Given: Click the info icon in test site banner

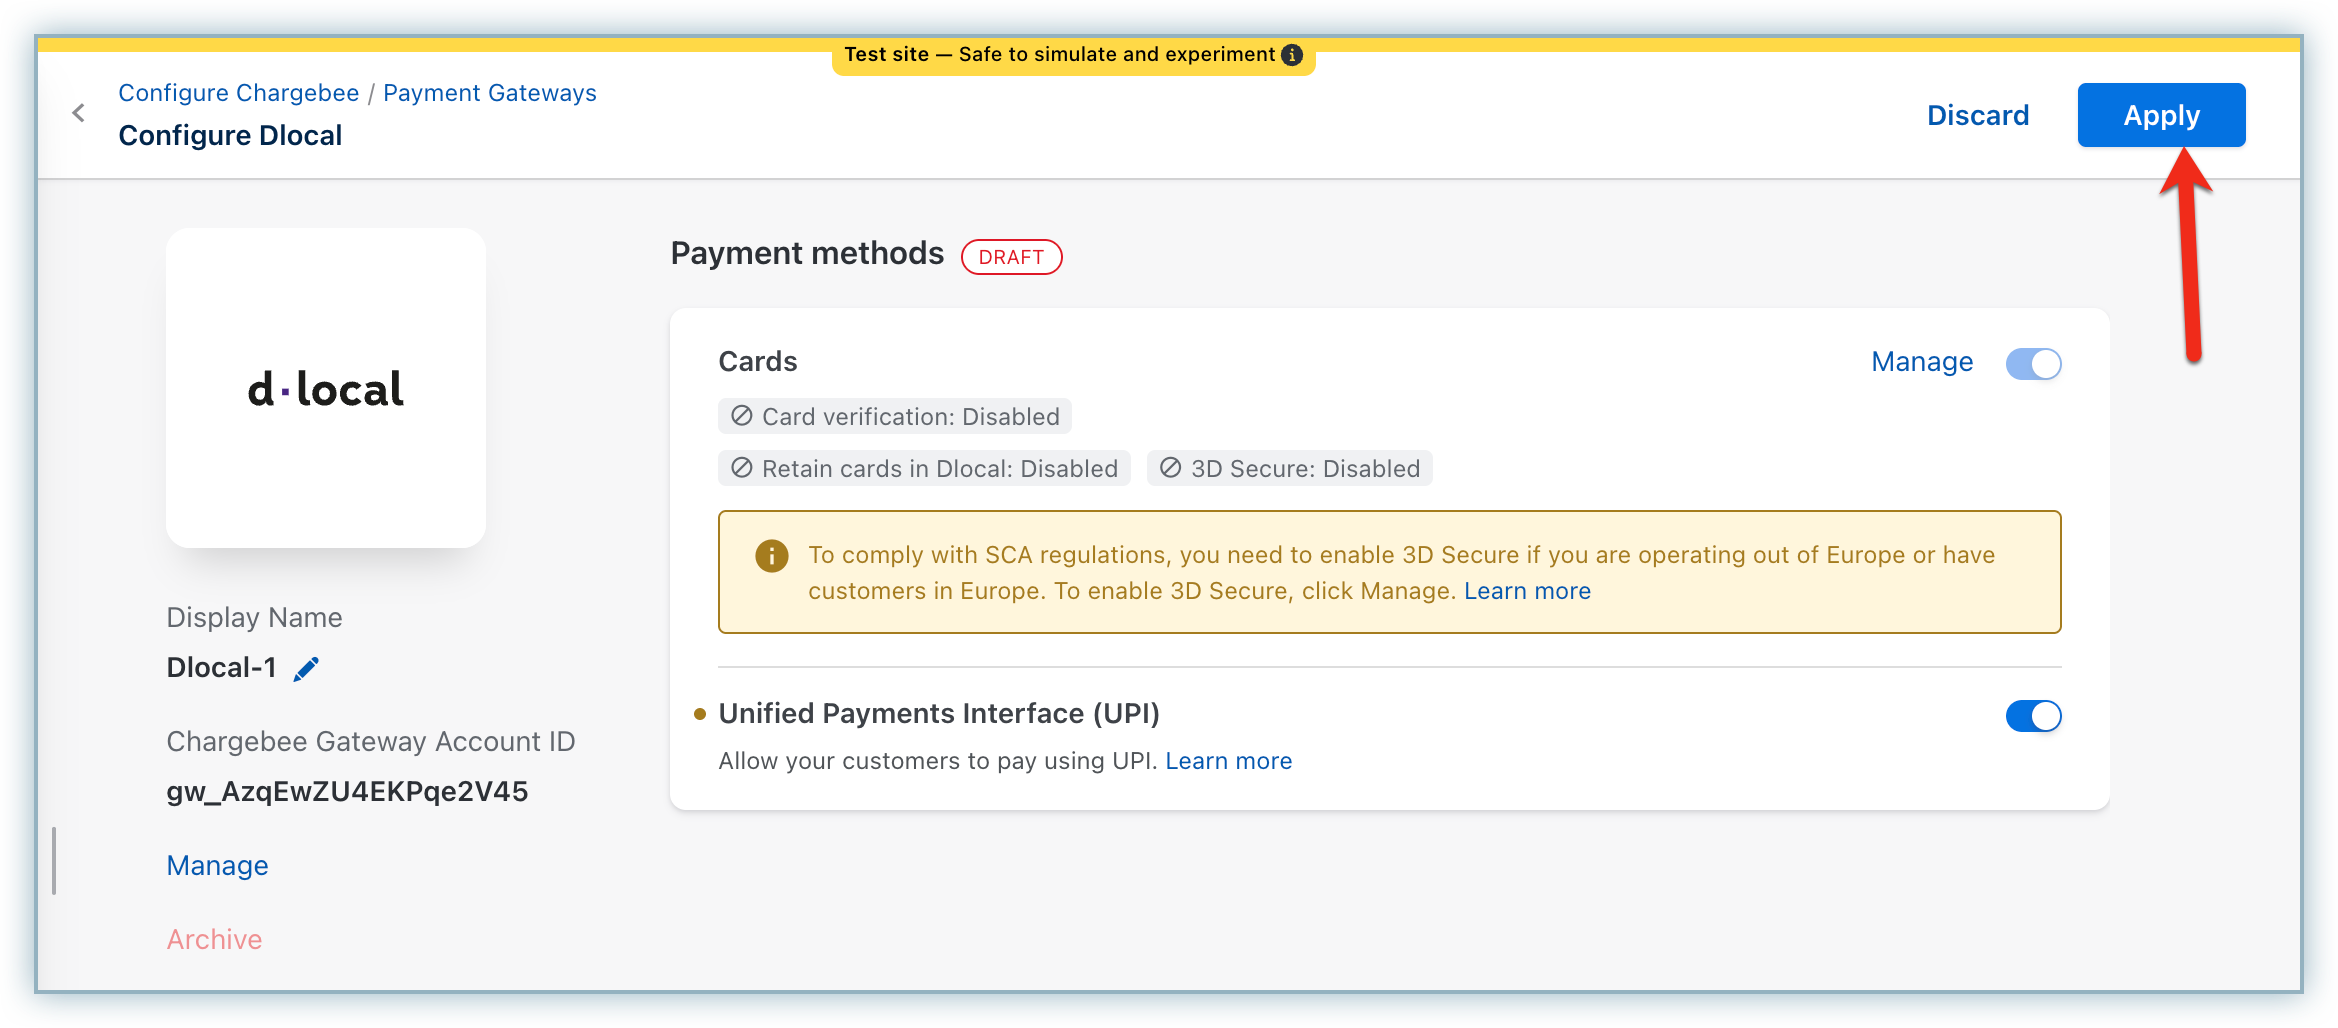Looking at the screenshot, I should point(1292,55).
